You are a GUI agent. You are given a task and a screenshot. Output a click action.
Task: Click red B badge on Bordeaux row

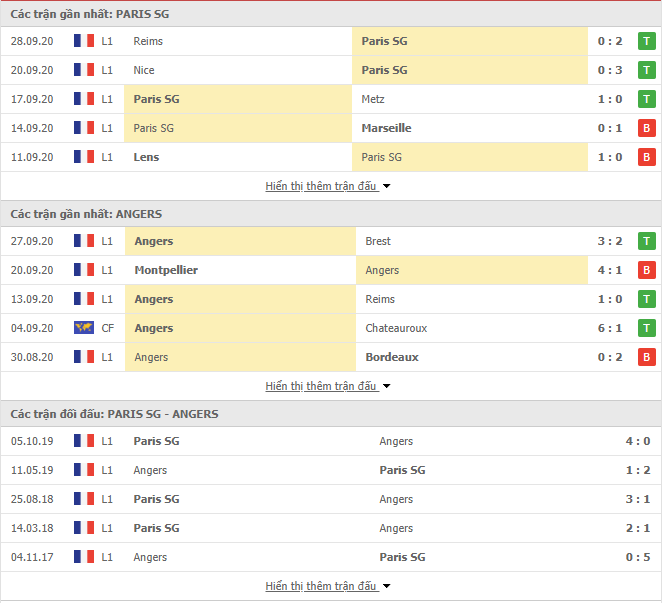[x=646, y=357]
